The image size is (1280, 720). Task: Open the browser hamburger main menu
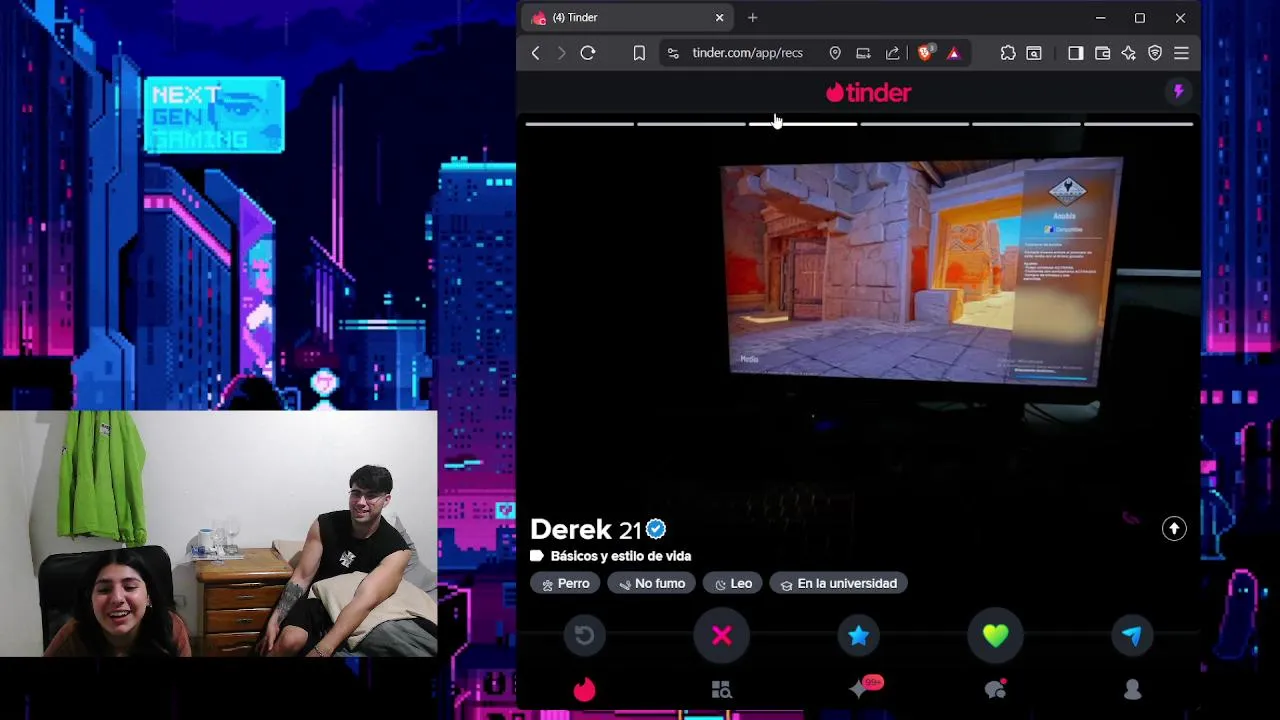coord(1181,53)
